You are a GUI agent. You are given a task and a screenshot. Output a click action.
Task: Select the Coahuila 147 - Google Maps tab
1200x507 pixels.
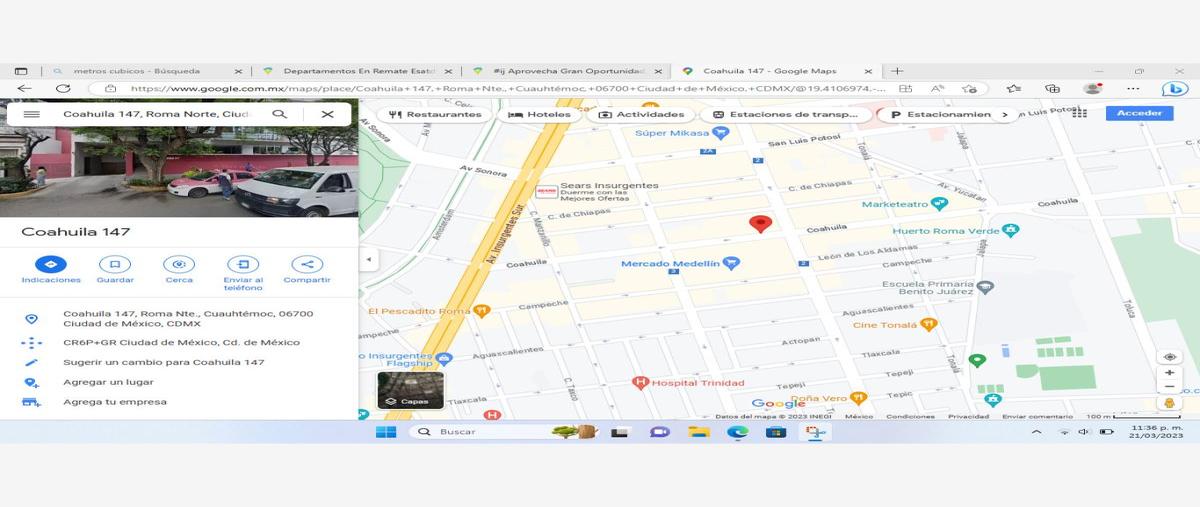(x=775, y=71)
